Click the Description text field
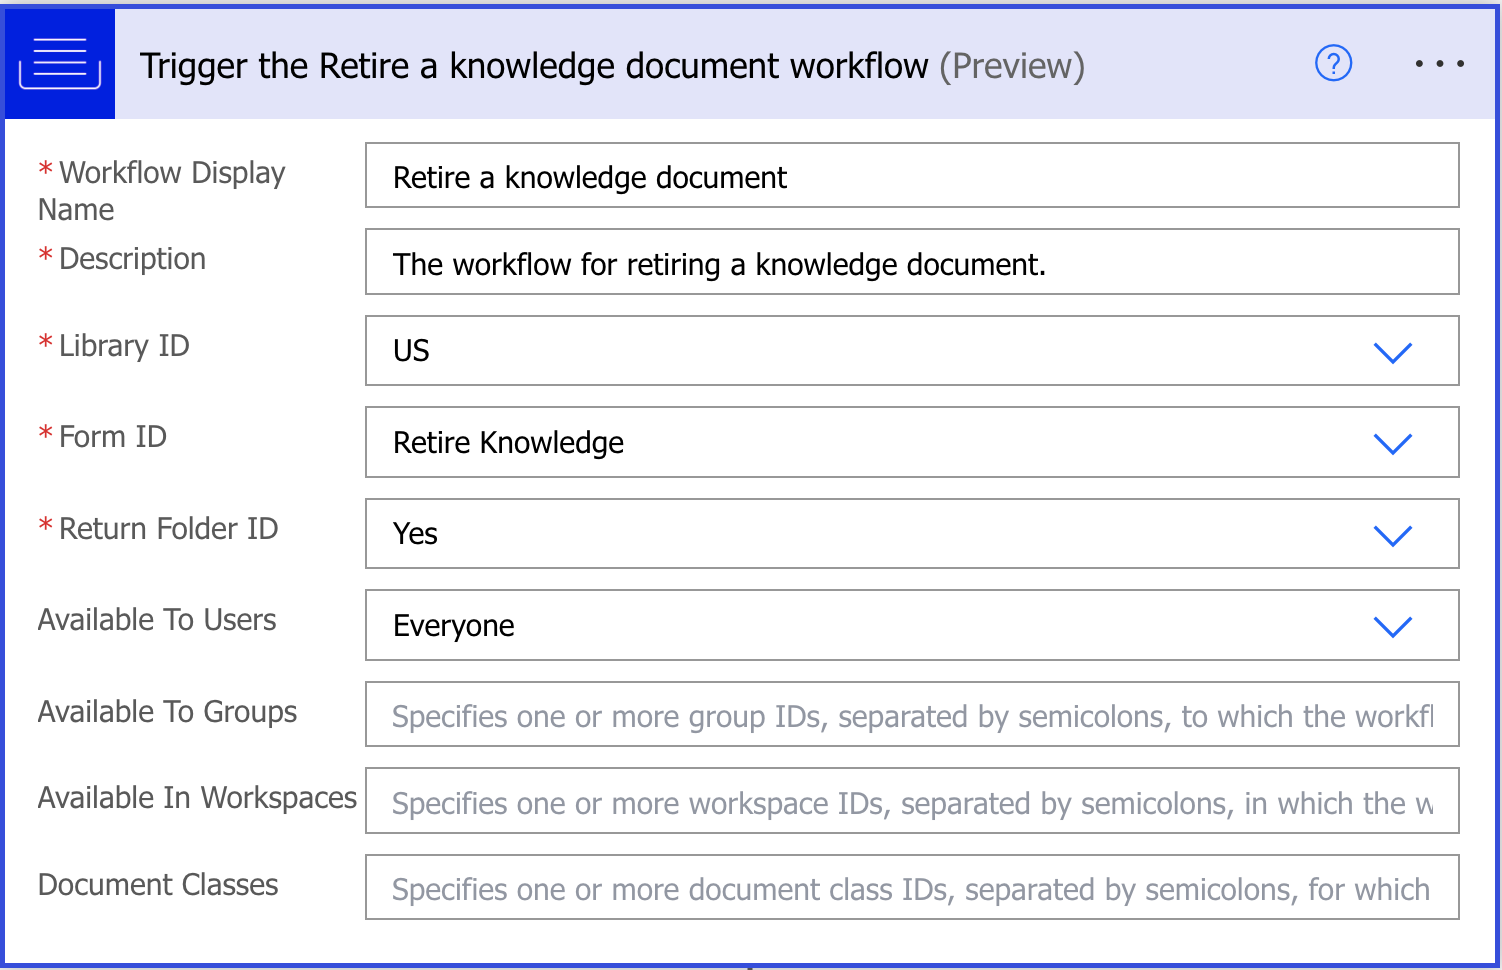This screenshot has height=970, width=1502. tap(911, 263)
